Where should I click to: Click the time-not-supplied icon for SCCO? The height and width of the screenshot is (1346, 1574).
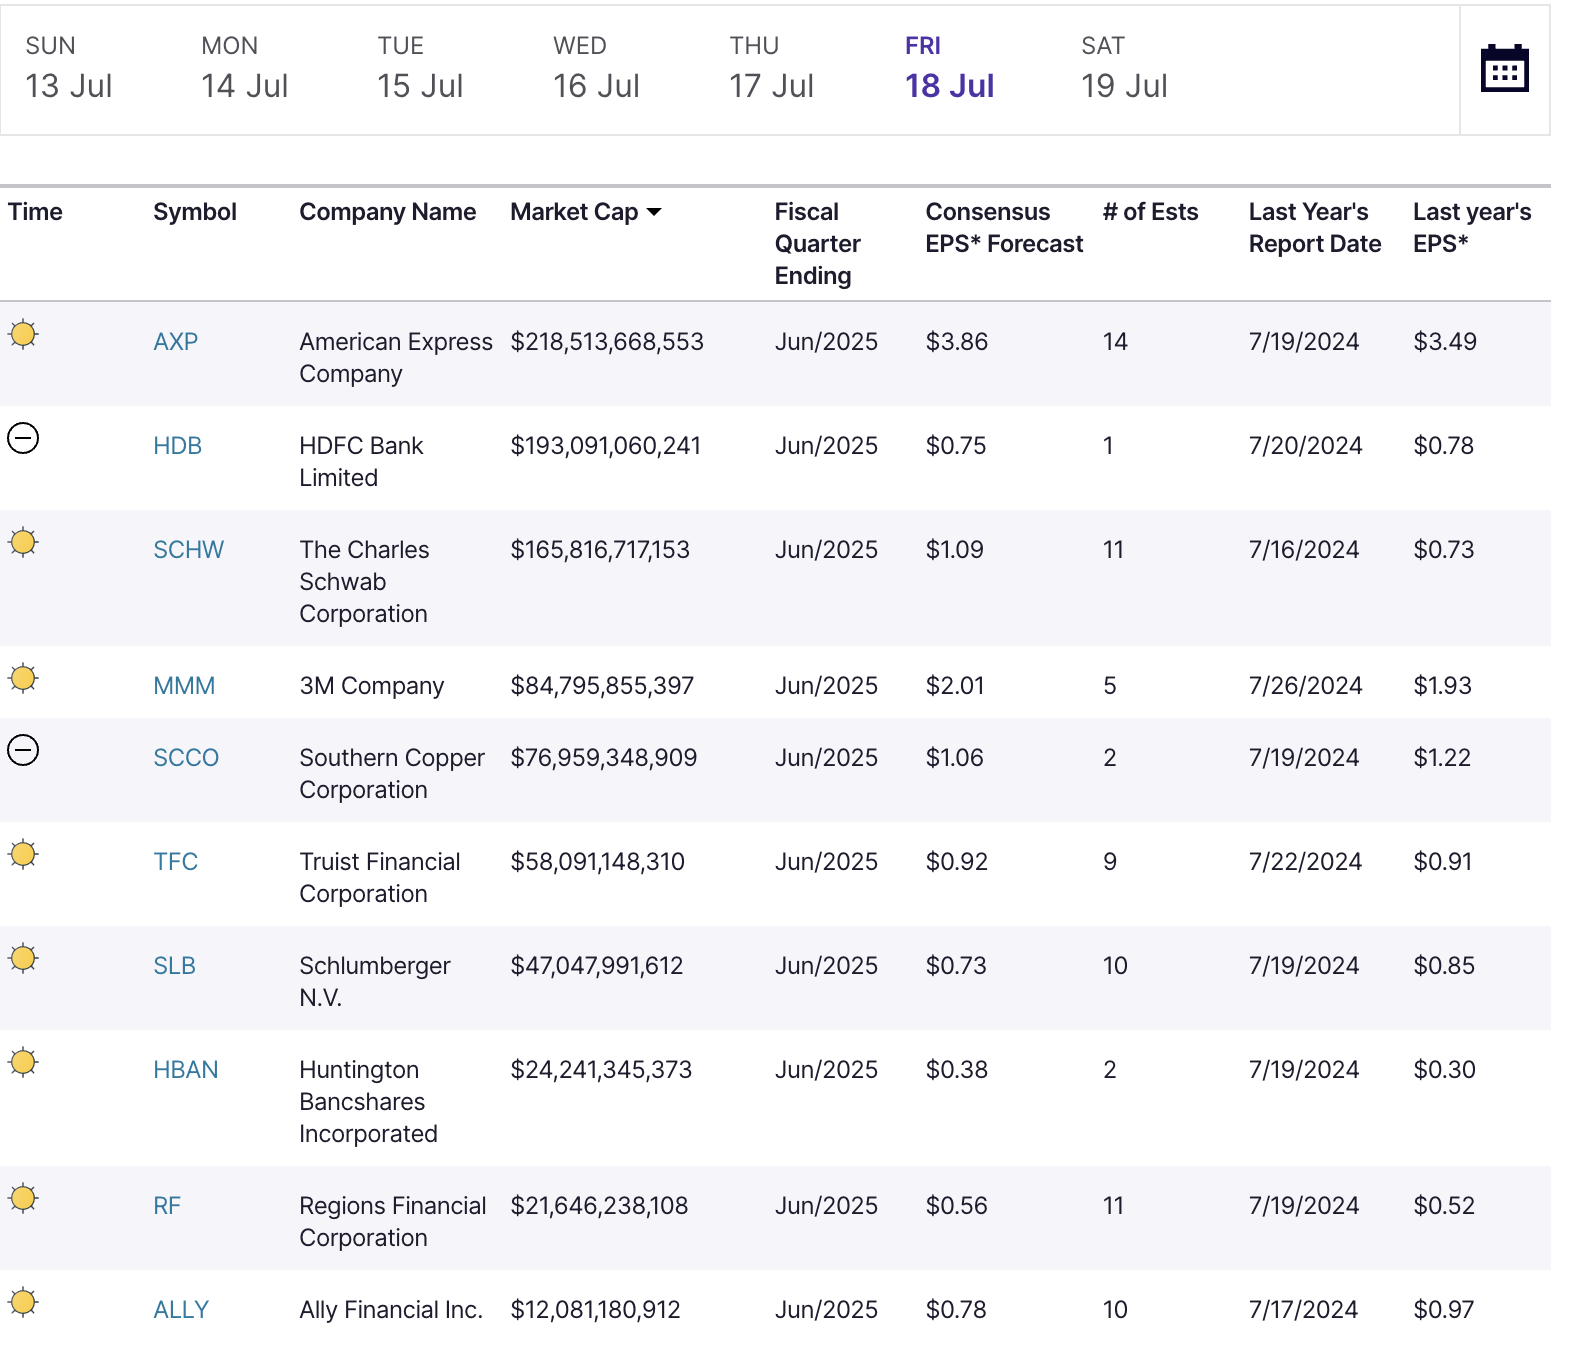(23, 750)
